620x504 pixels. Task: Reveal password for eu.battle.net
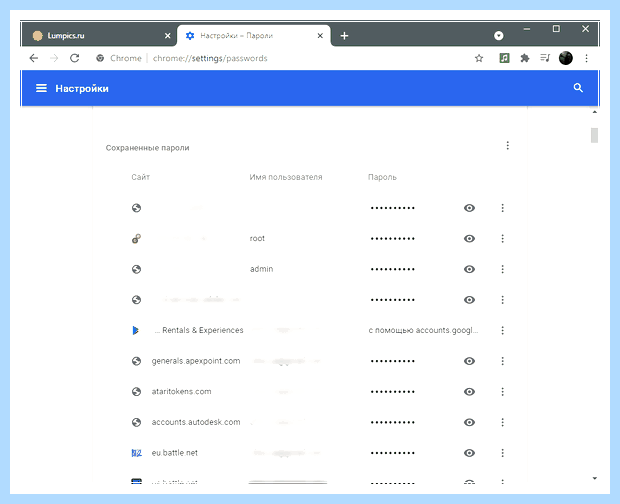pos(469,453)
